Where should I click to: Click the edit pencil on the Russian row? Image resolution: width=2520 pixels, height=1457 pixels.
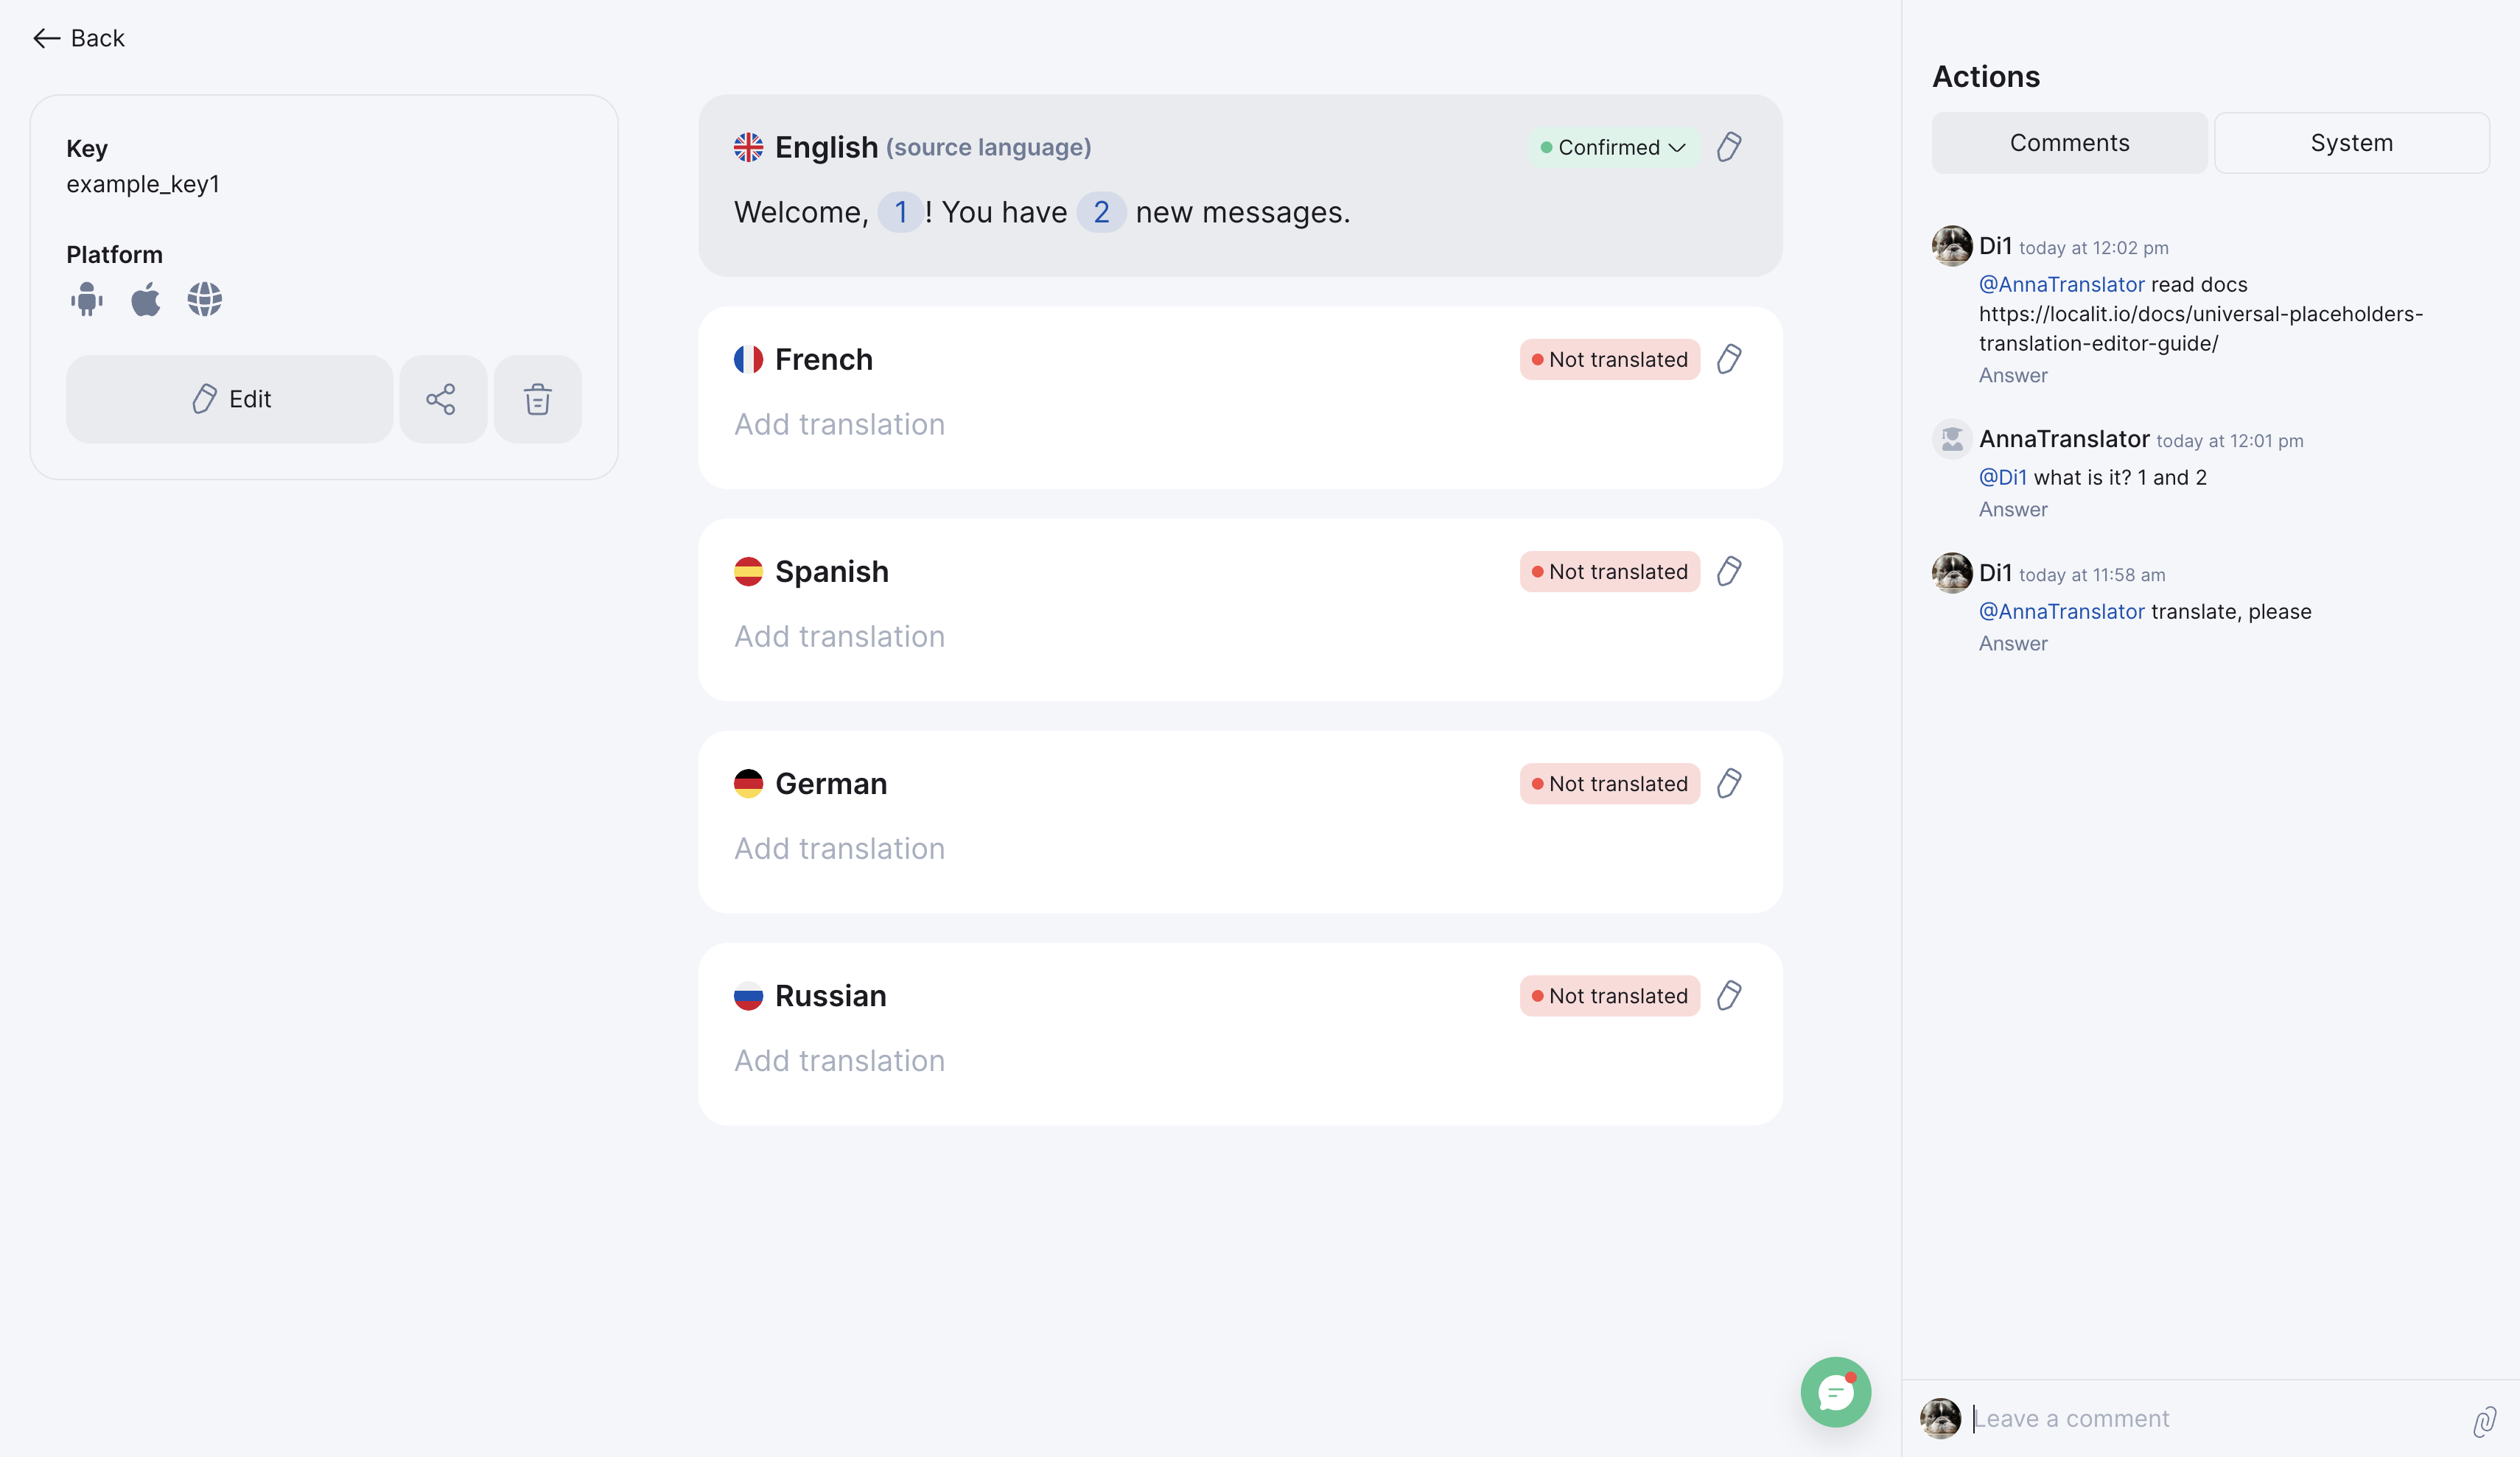coord(1729,995)
